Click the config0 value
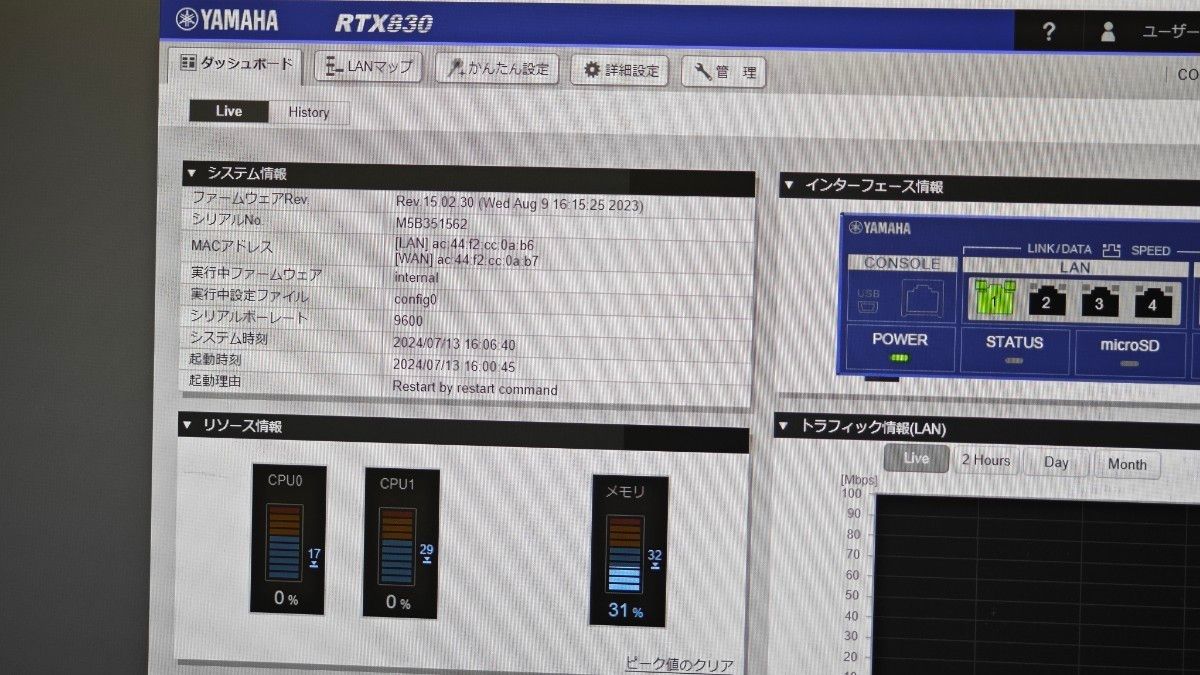1200x675 pixels. pyautogui.click(x=415, y=298)
